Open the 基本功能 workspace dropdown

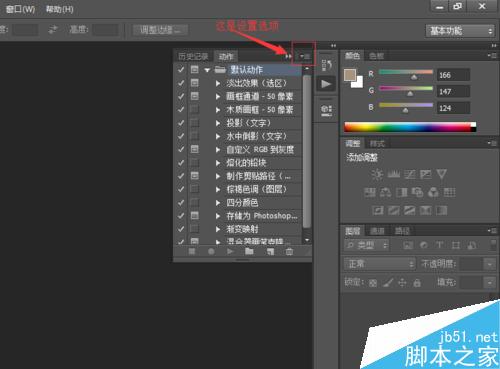pos(460,31)
